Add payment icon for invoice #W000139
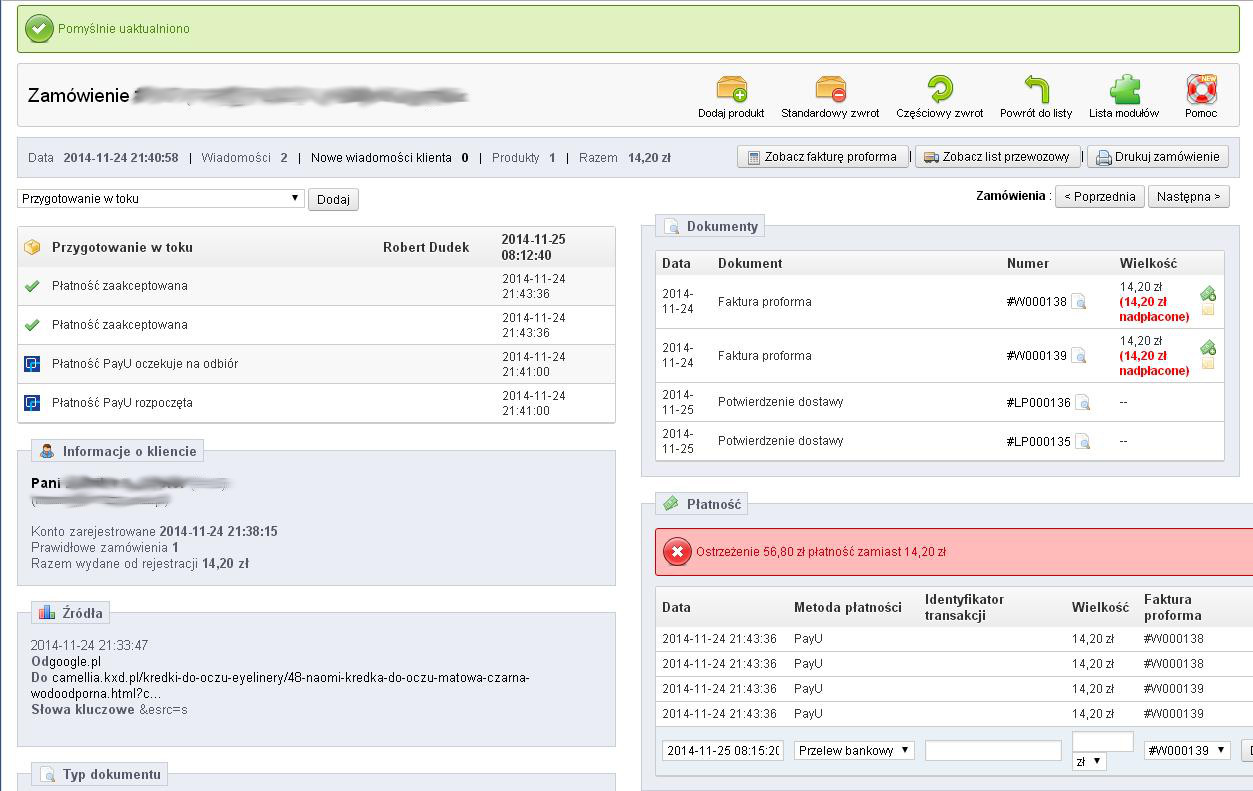This screenshot has height=791, width=1253. pos(1208,347)
